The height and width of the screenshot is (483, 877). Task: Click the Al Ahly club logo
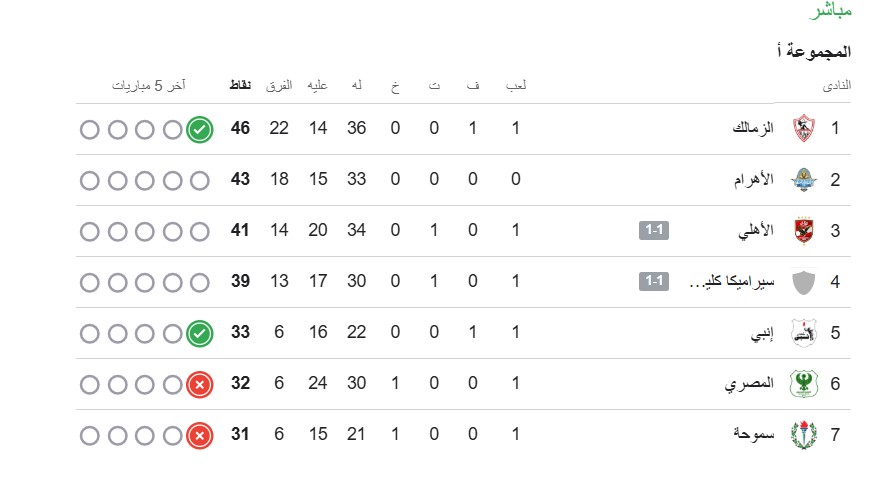tap(803, 231)
